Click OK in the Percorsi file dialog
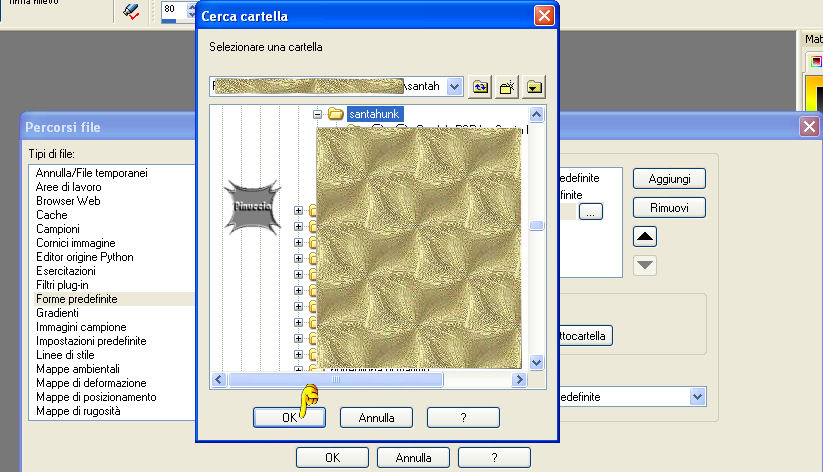The image size is (823, 472). click(332, 457)
